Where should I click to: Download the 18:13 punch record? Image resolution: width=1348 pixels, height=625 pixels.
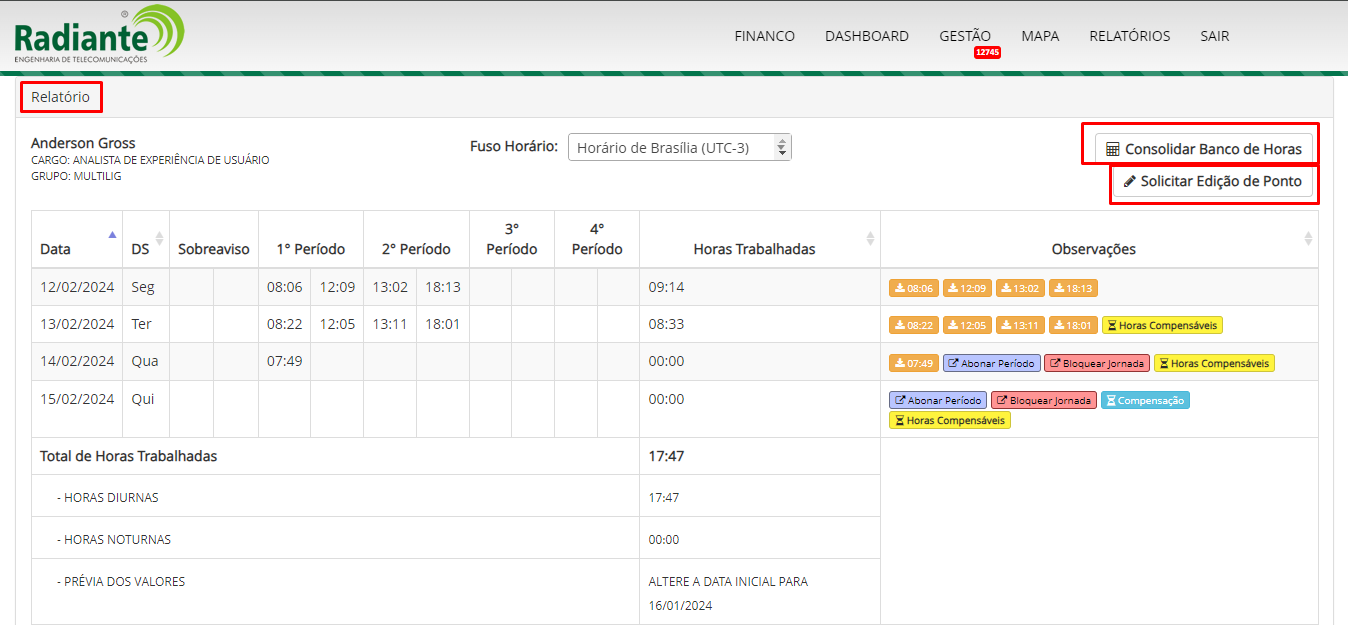click(1073, 288)
